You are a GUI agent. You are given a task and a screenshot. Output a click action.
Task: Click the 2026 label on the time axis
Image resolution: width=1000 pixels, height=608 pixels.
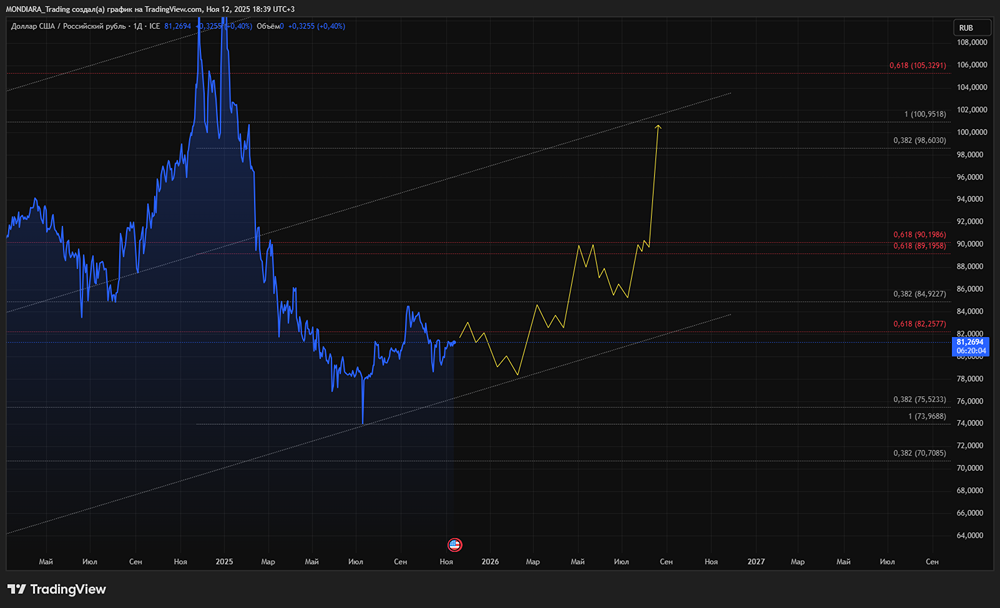tap(490, 561)
